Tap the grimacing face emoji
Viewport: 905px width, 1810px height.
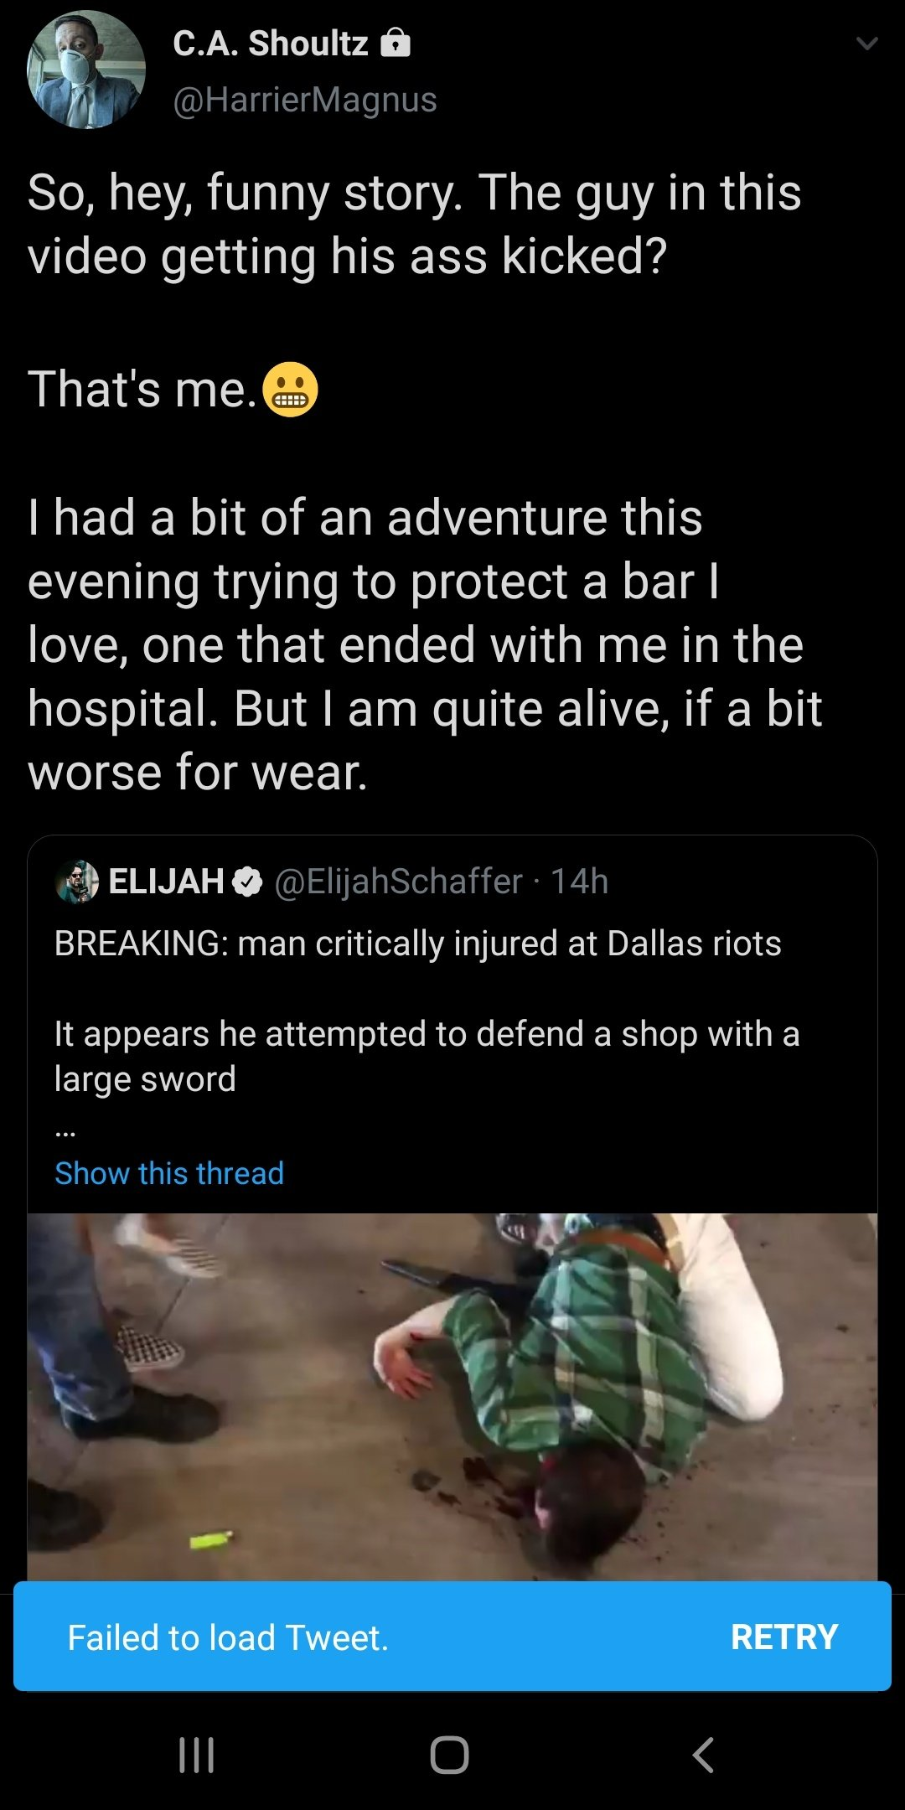[x=290, y=389]
